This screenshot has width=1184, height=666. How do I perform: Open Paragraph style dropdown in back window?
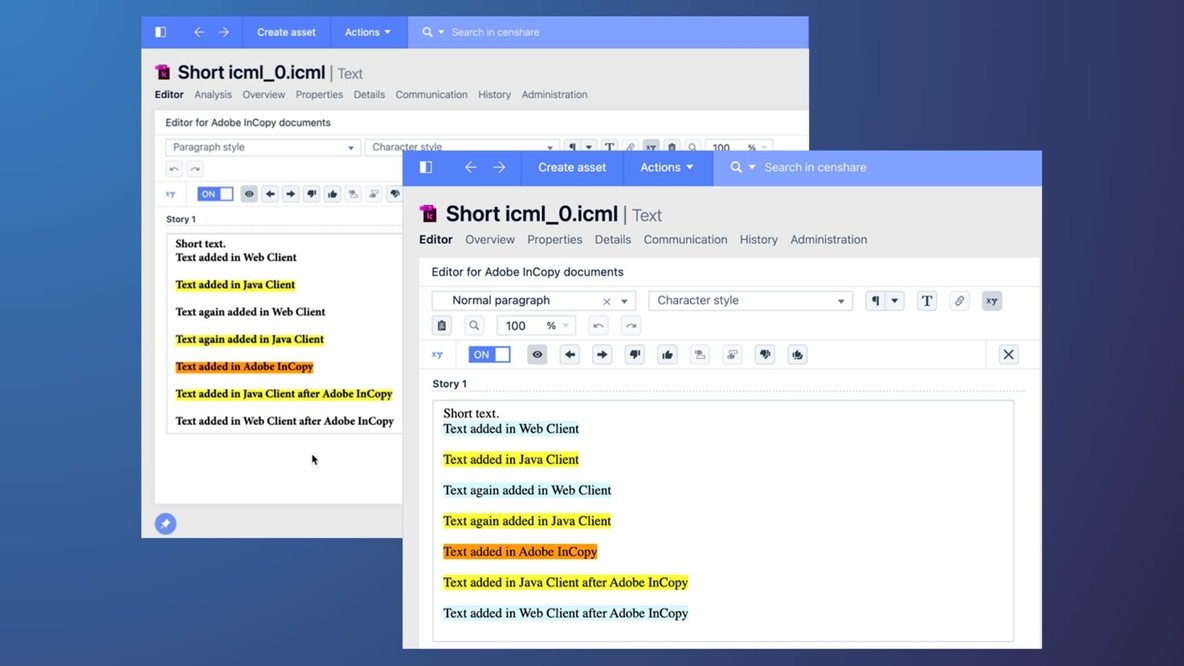262,147
